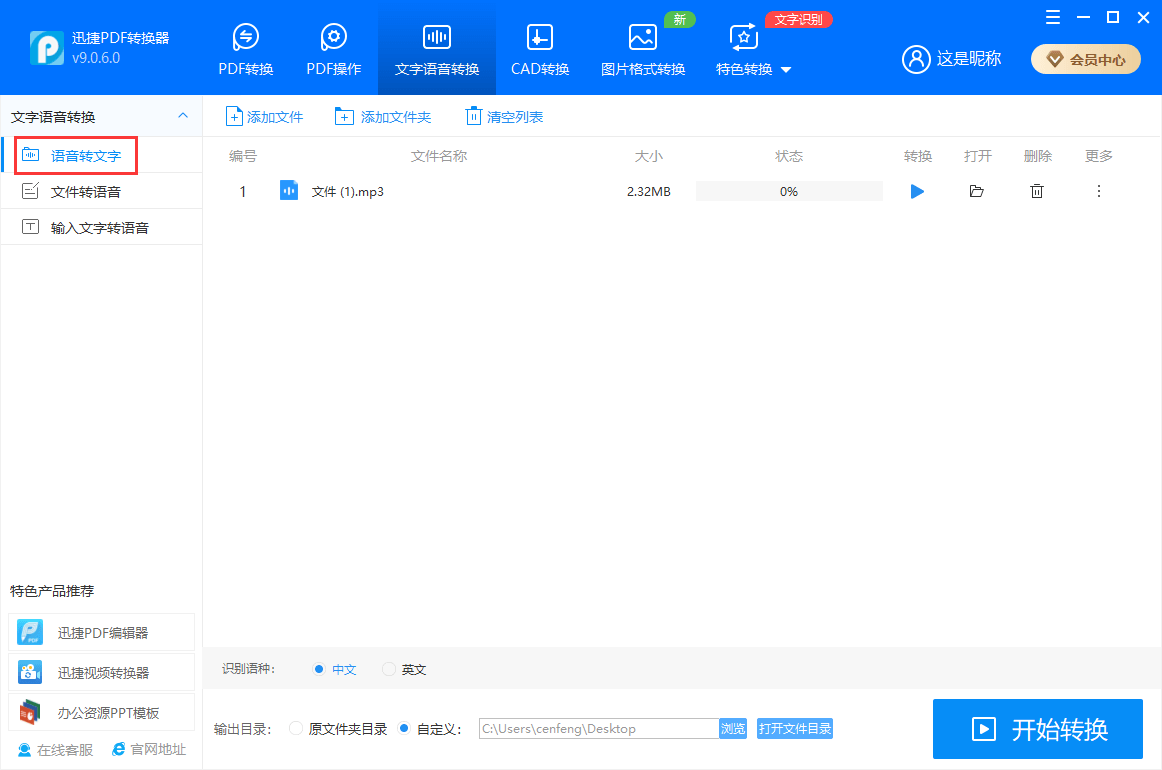The height and width of the screenshot is (770, 1162).
Task: Switch to the CAD转换 tab
Action: (x=540, y=50)
